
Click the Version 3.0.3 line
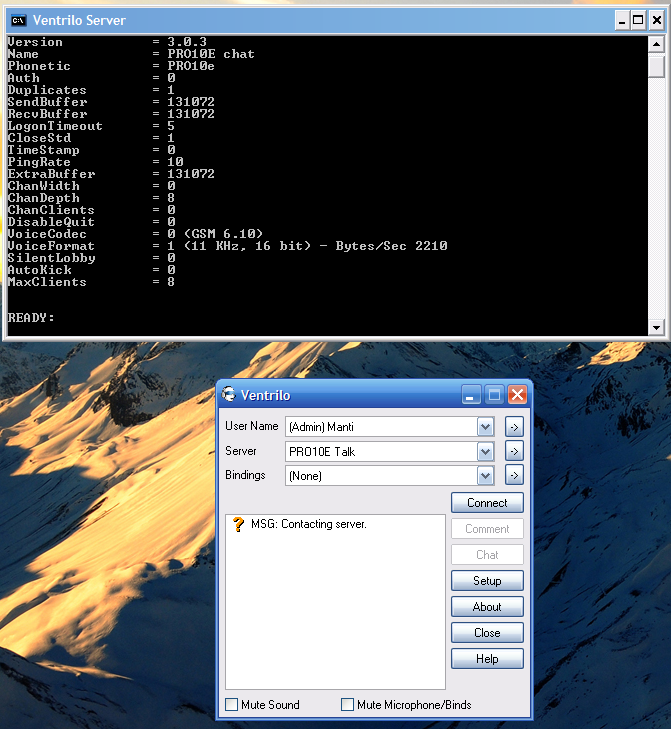tap(107, 42)
